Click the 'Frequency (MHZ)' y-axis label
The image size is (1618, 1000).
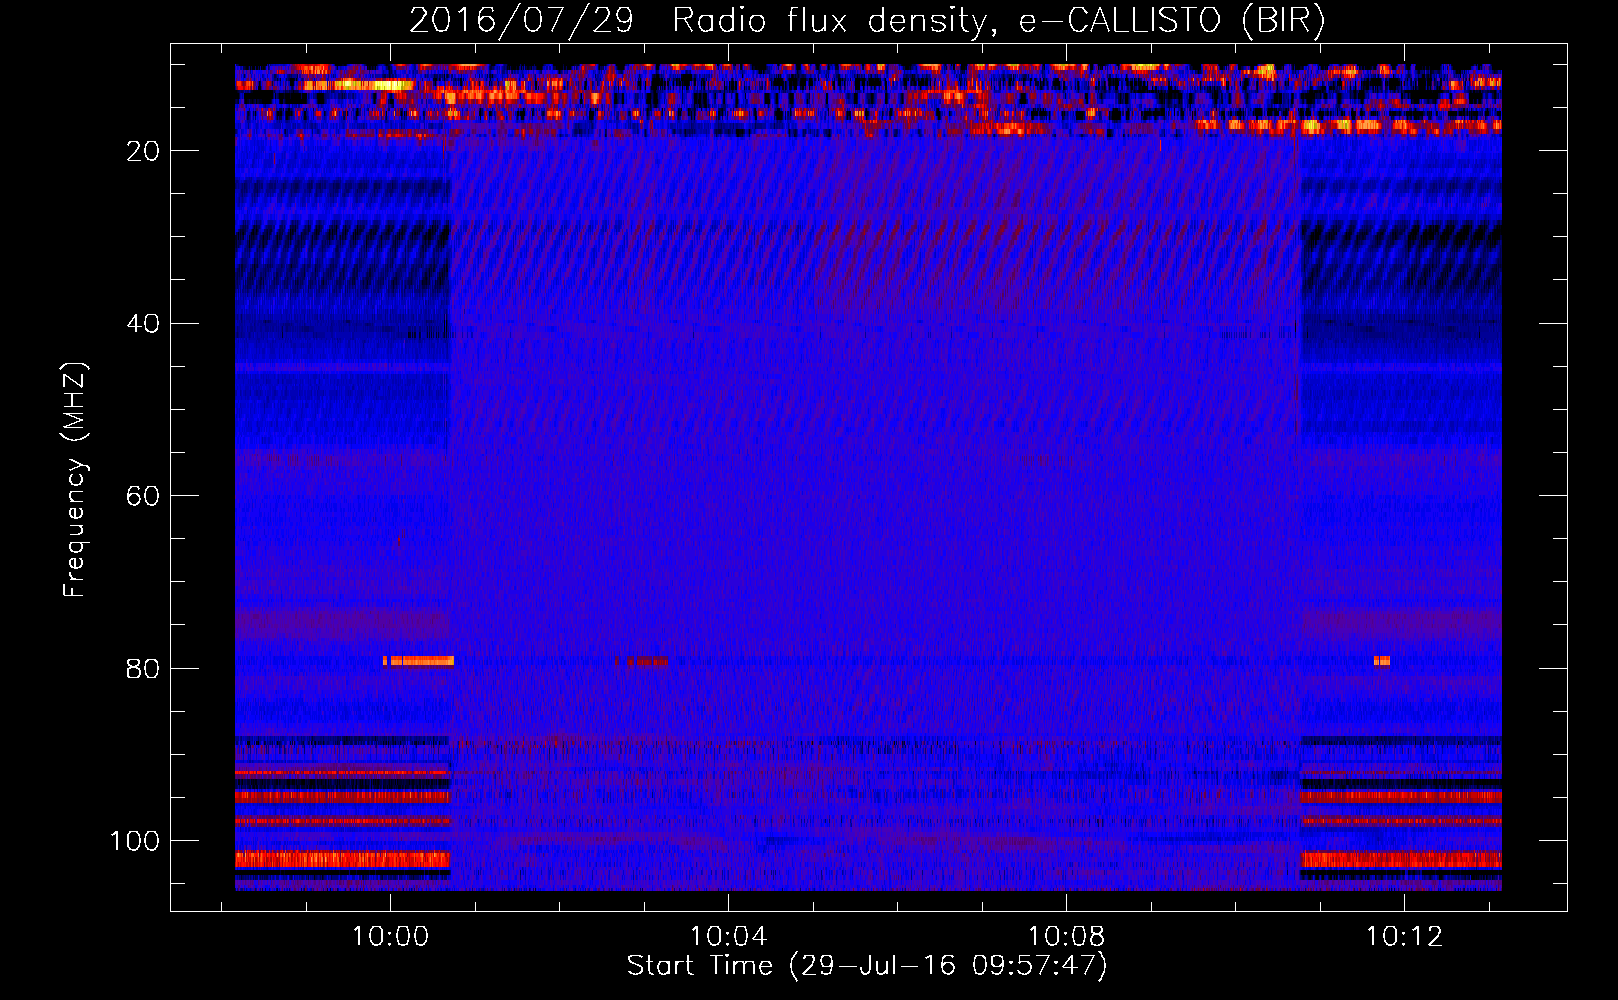tap(75, 479)
